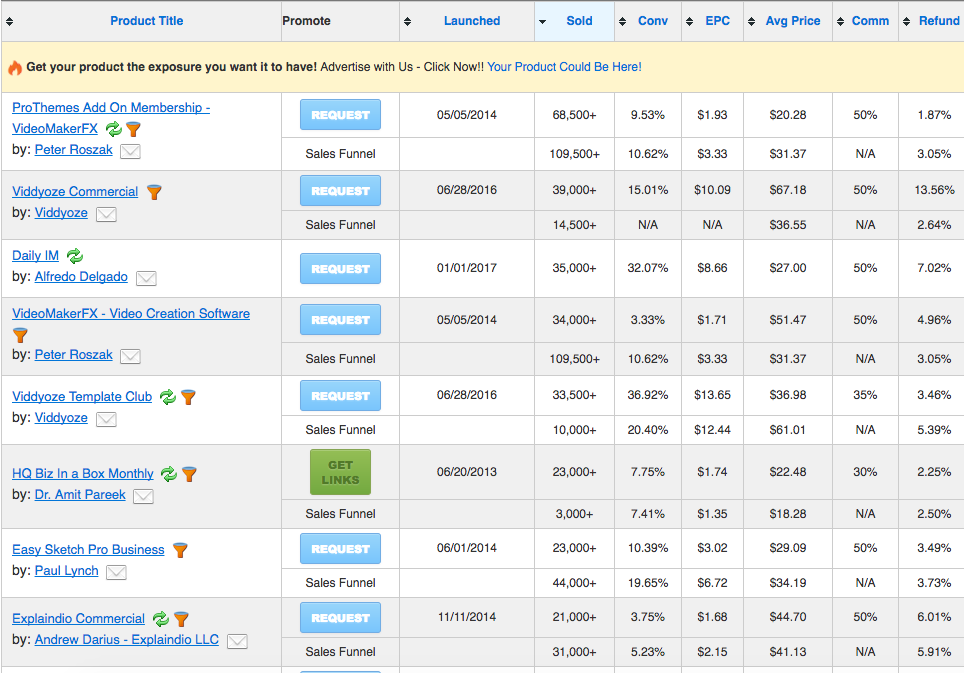The width and height of the screenshot is (964, 673).
Task: Open Viddyoze Template Club product page
Action: point(82,397)
